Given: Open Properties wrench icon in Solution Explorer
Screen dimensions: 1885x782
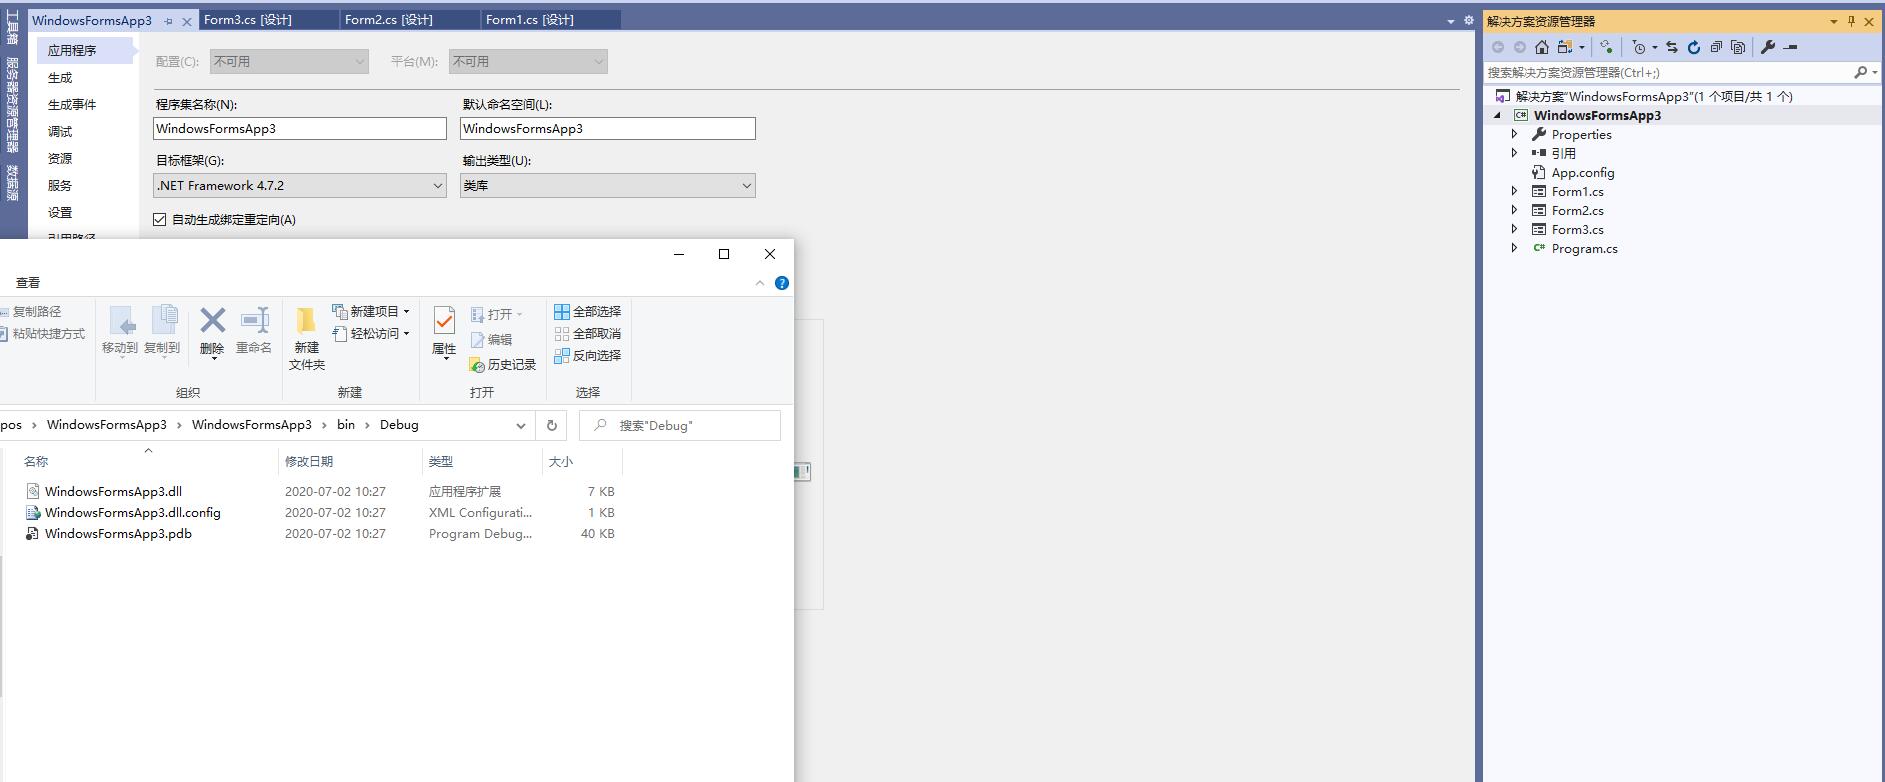Looking at the screenshot, I should click(x=1768, y=47).
